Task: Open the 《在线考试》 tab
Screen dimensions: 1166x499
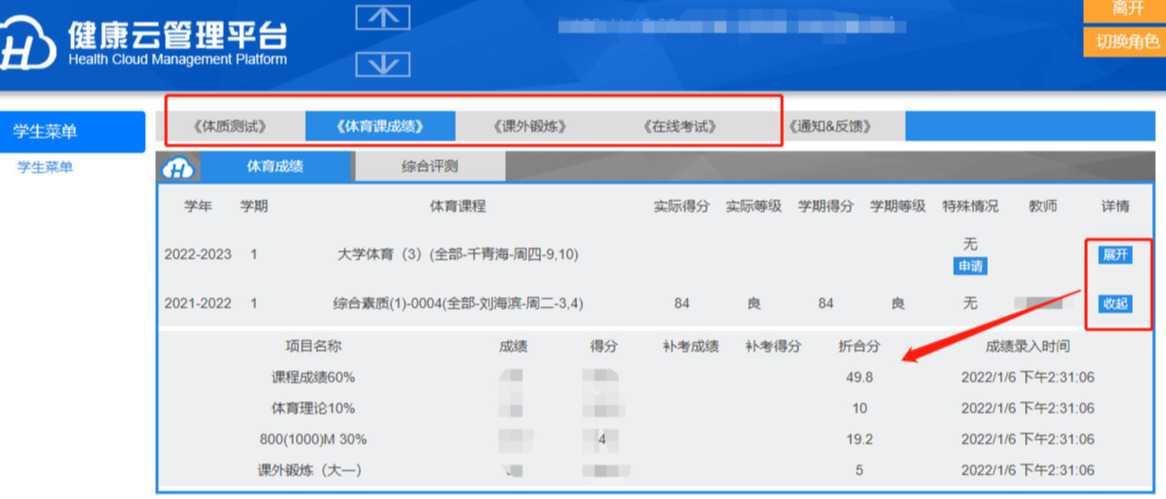Action: pos(680,127)
